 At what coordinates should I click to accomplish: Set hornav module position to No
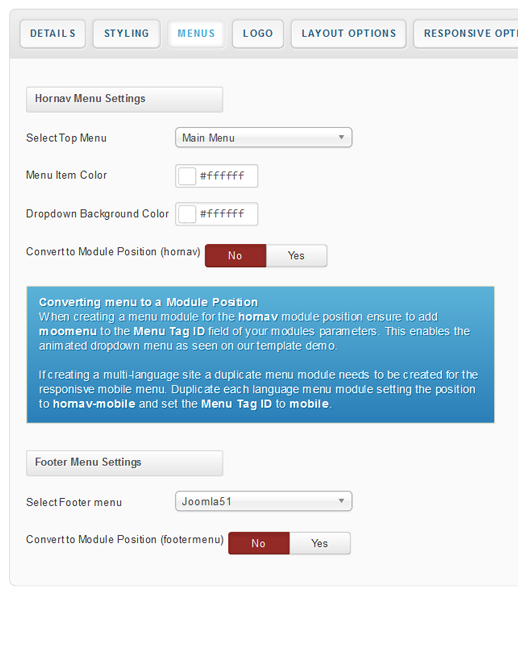(x=236, y=256)
